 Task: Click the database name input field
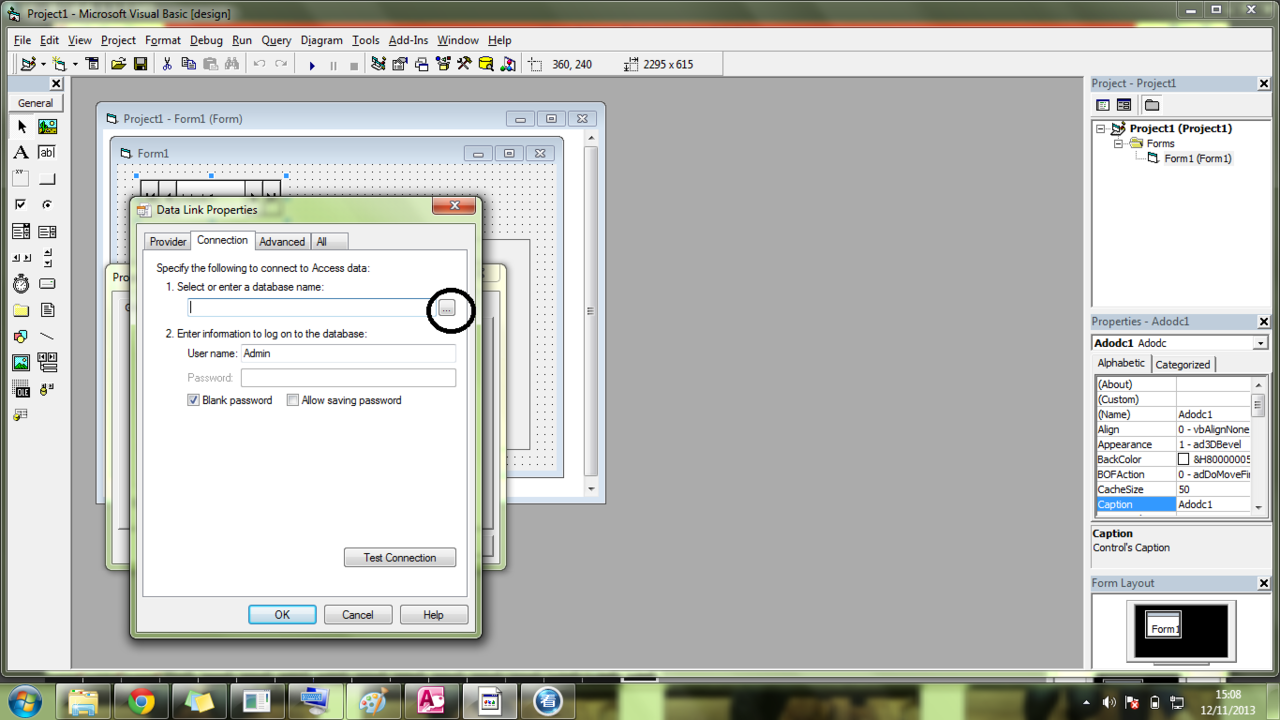point(311,308)
